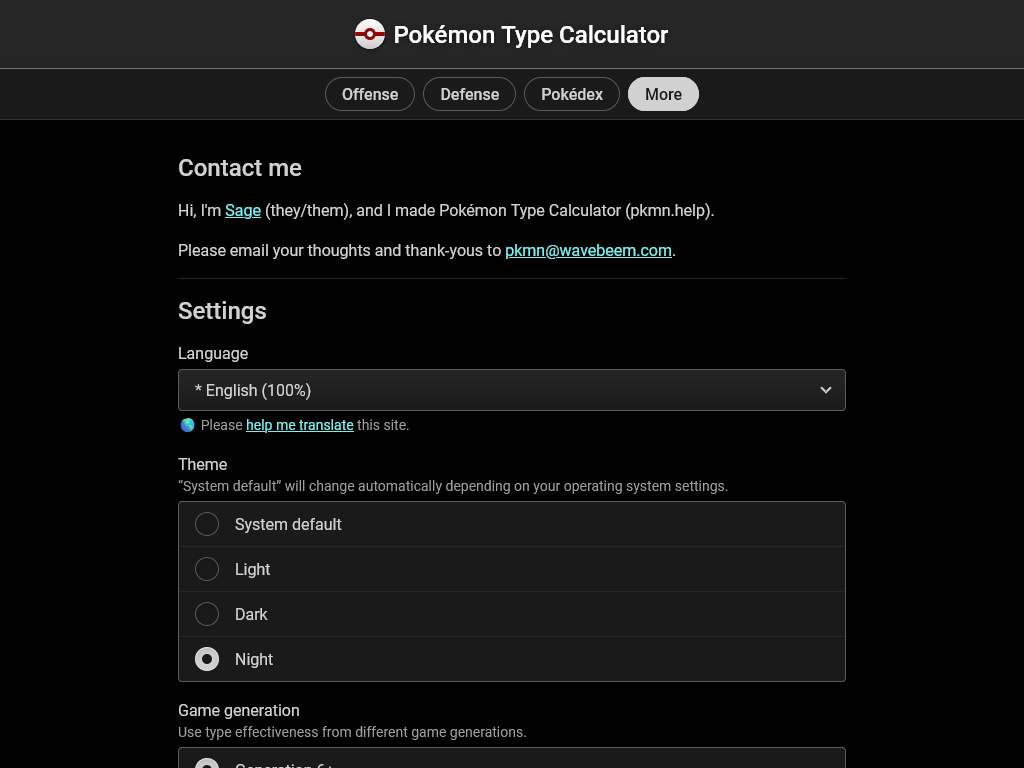
Task: Select the Dark theme radio button
Action: pos(207,614)
